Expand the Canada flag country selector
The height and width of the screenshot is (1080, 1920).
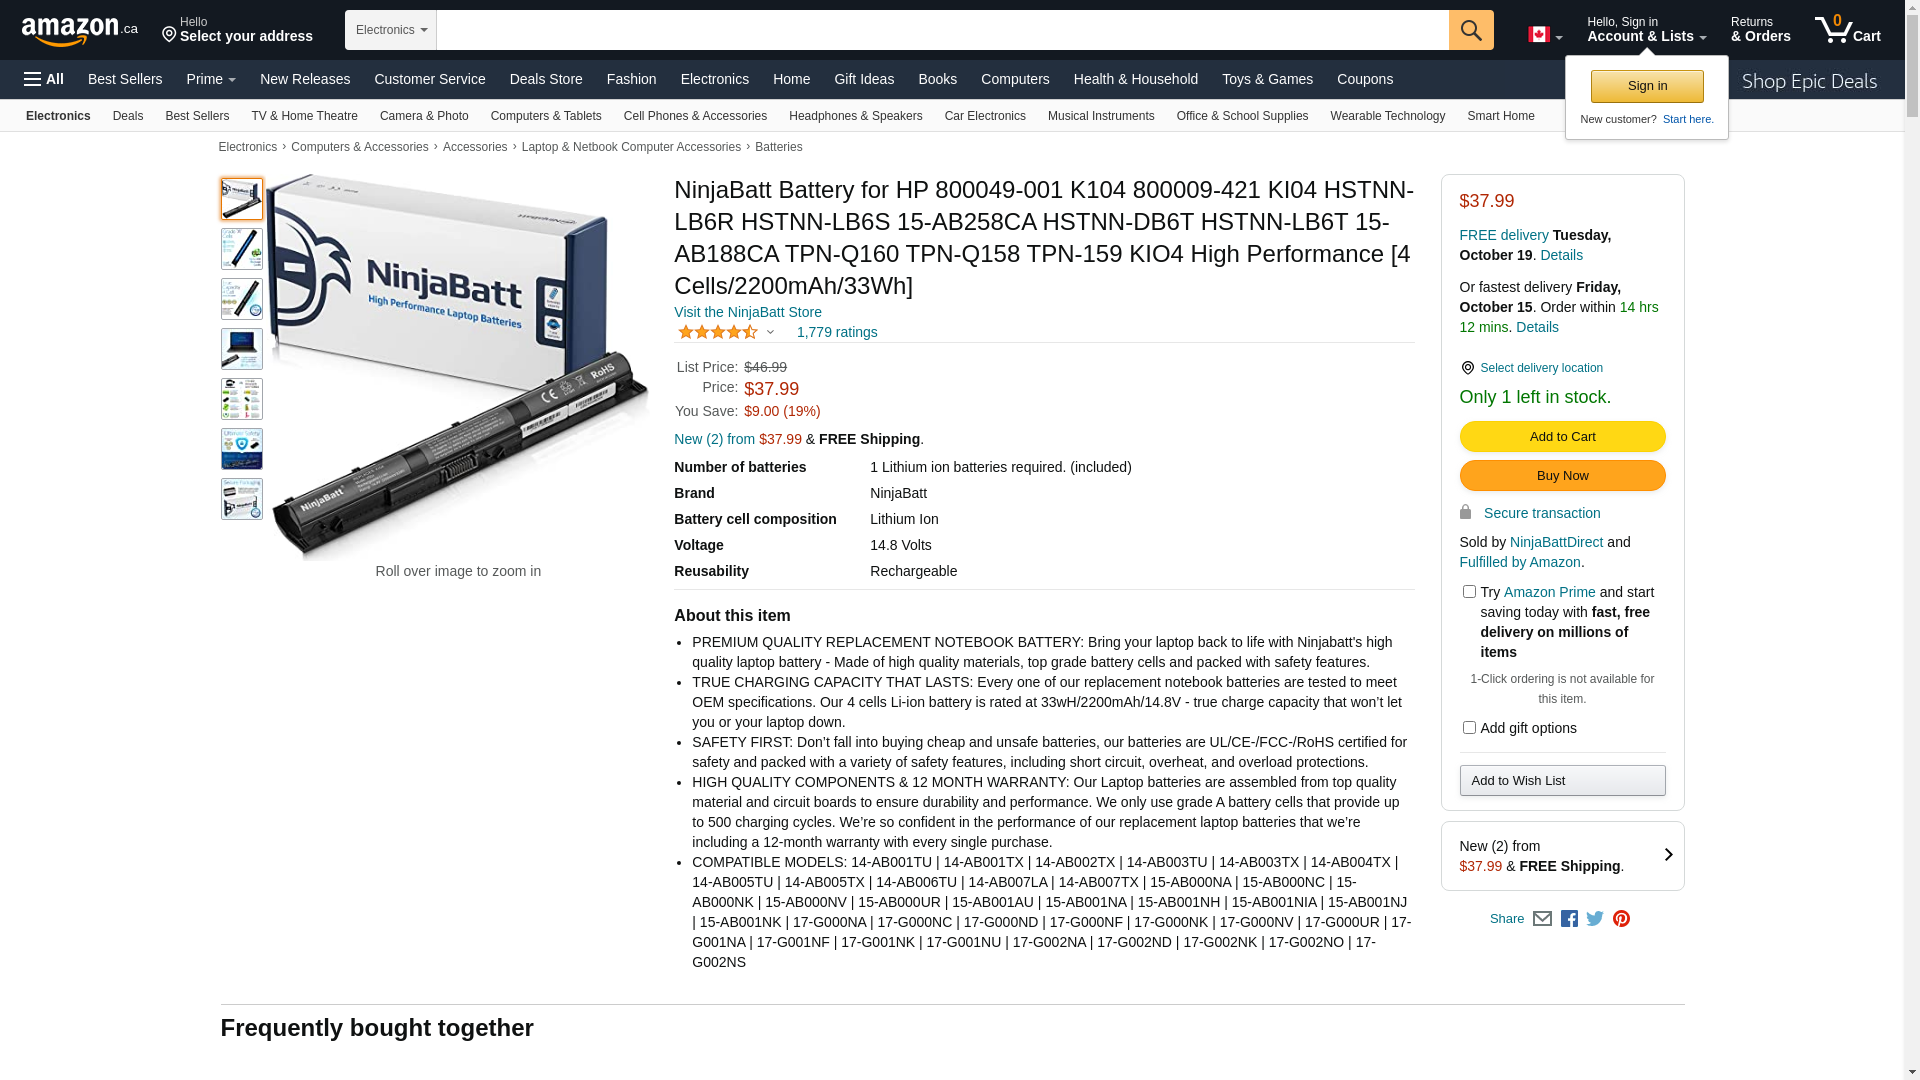(1545, 35)
